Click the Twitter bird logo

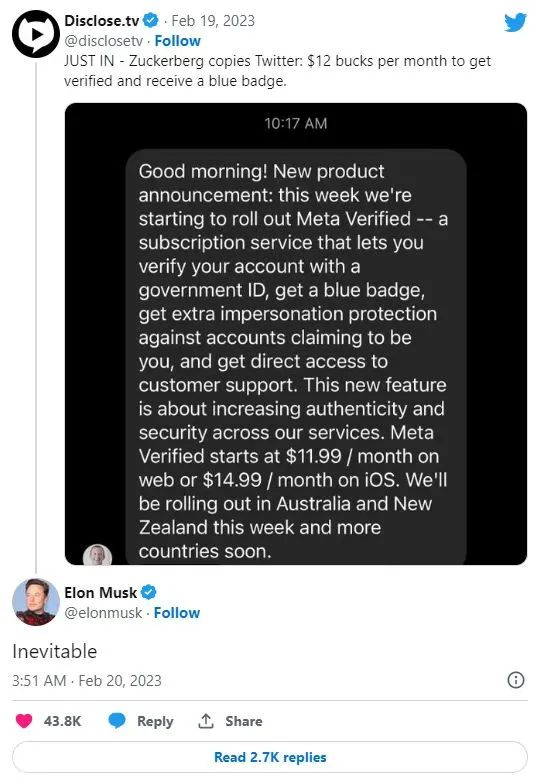coord(515,22)
